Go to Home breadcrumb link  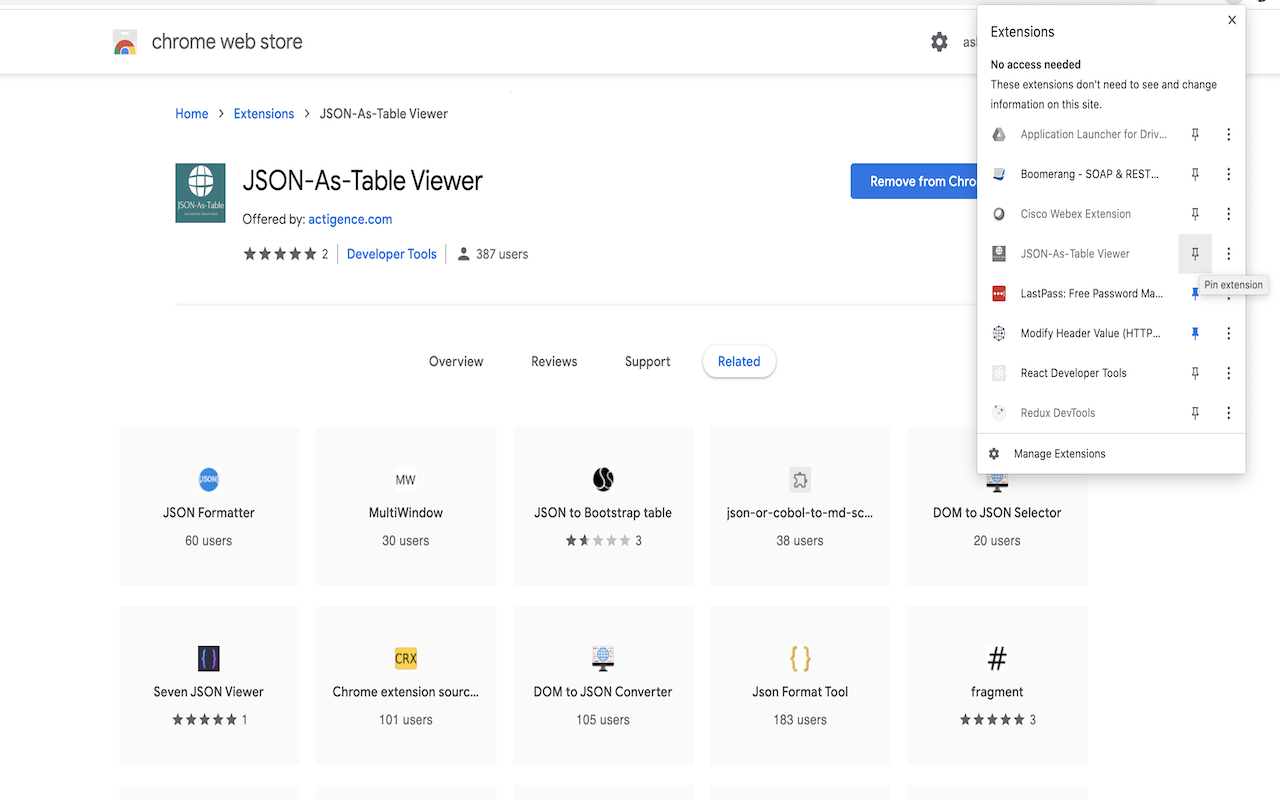tap(192, 114)
